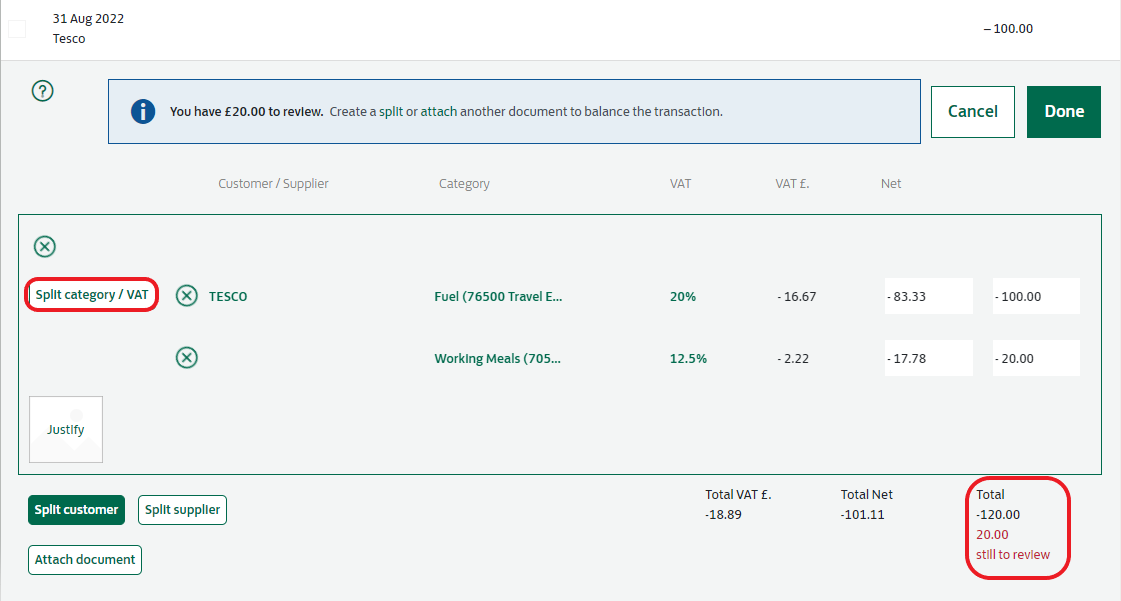Tick the Tesco transaction checkbox
Image resolution: width=1121 pixels, height=601 pixels.
click(17, 29)
